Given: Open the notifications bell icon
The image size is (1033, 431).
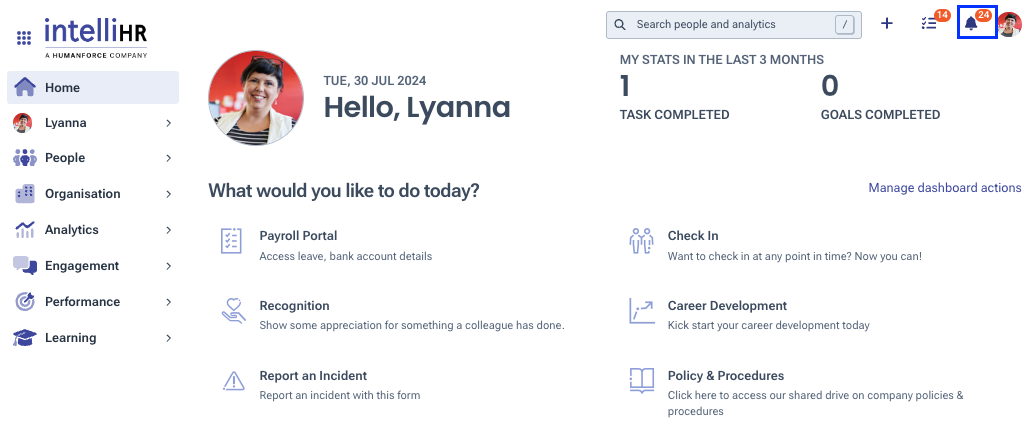Looking at the screenshot, I should click(x=970, y=24).
